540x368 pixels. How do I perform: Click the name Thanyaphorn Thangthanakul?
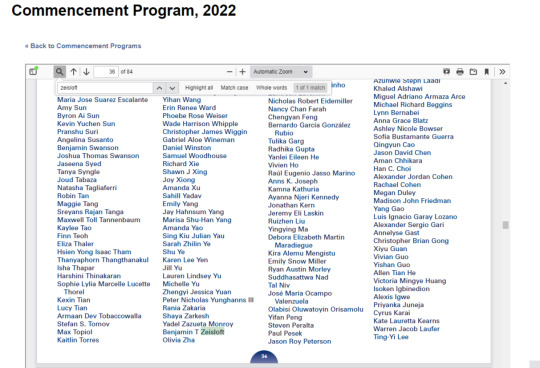[x=103, y=260]
